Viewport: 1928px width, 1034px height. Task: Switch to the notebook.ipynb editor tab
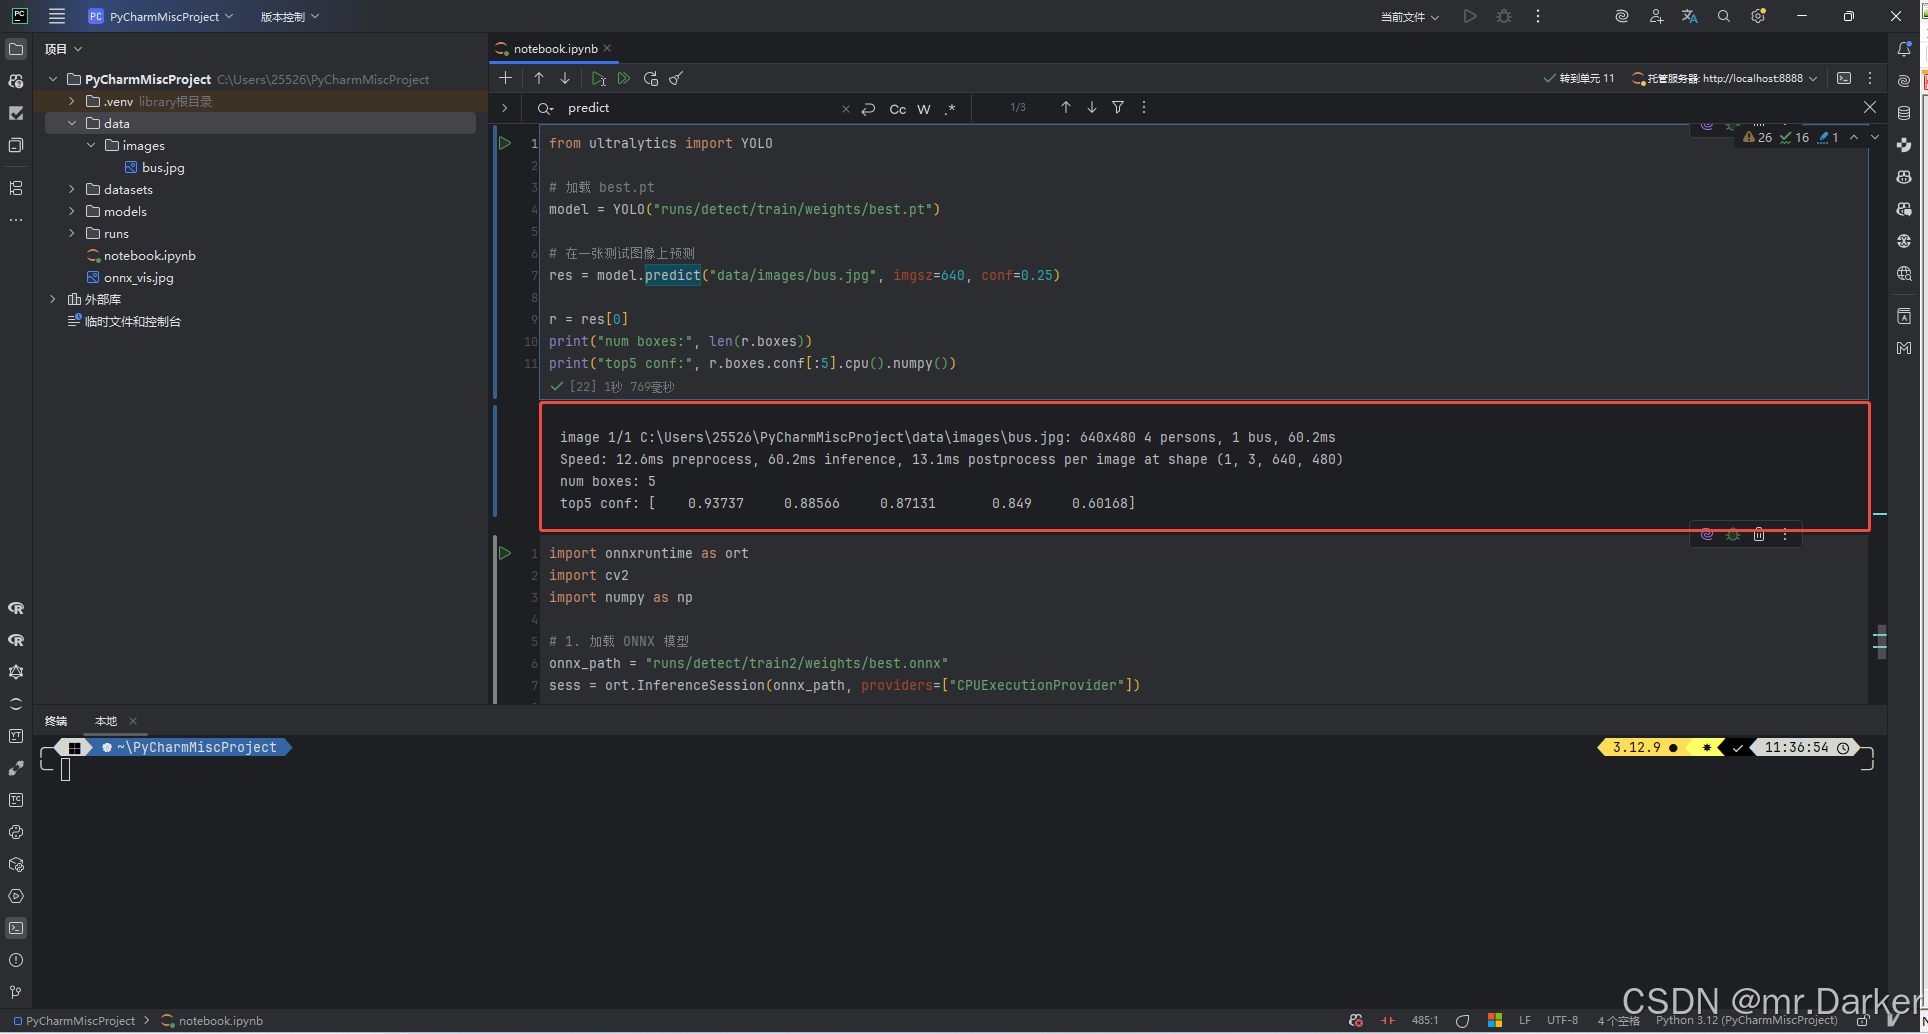pyautogui.click(x=553, y=48)
